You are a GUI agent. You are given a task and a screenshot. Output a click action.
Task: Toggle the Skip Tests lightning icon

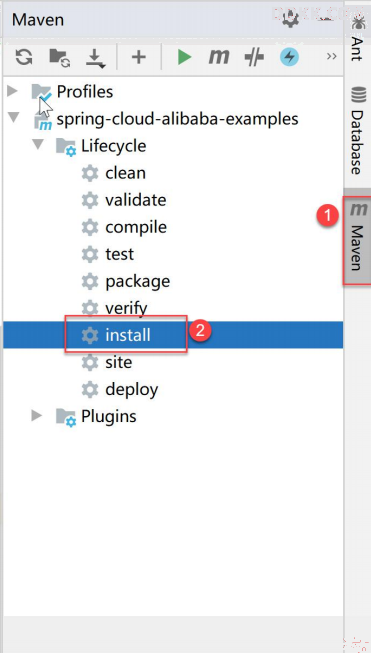coord(289,56)
